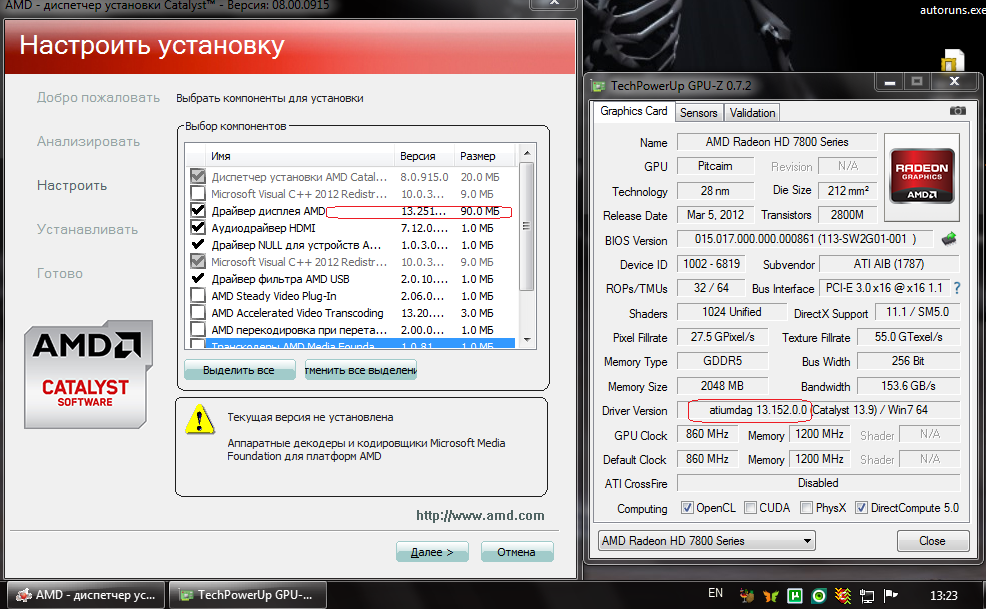Select the Устанавливать step
Viewport: 986px width, 609px height.
pyautogui.click(x=87, y=230)
